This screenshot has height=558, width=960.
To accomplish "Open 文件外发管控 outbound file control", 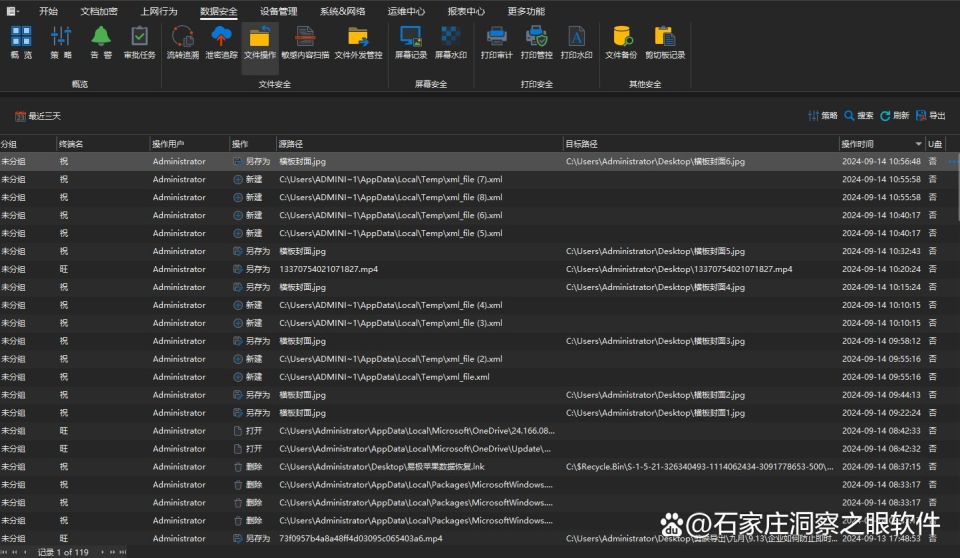I will tap(358, 42).
